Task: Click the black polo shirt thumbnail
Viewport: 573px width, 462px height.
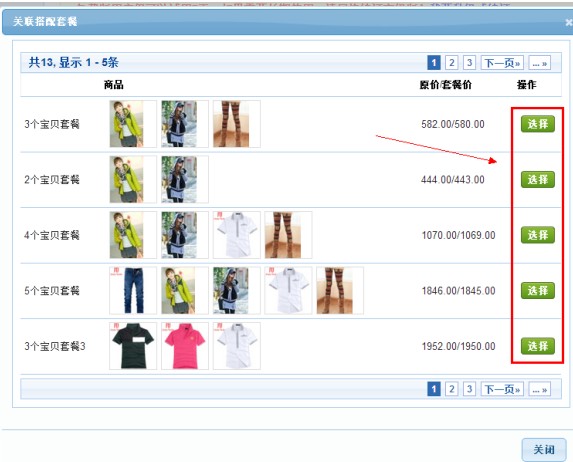Action: (133, 346)
